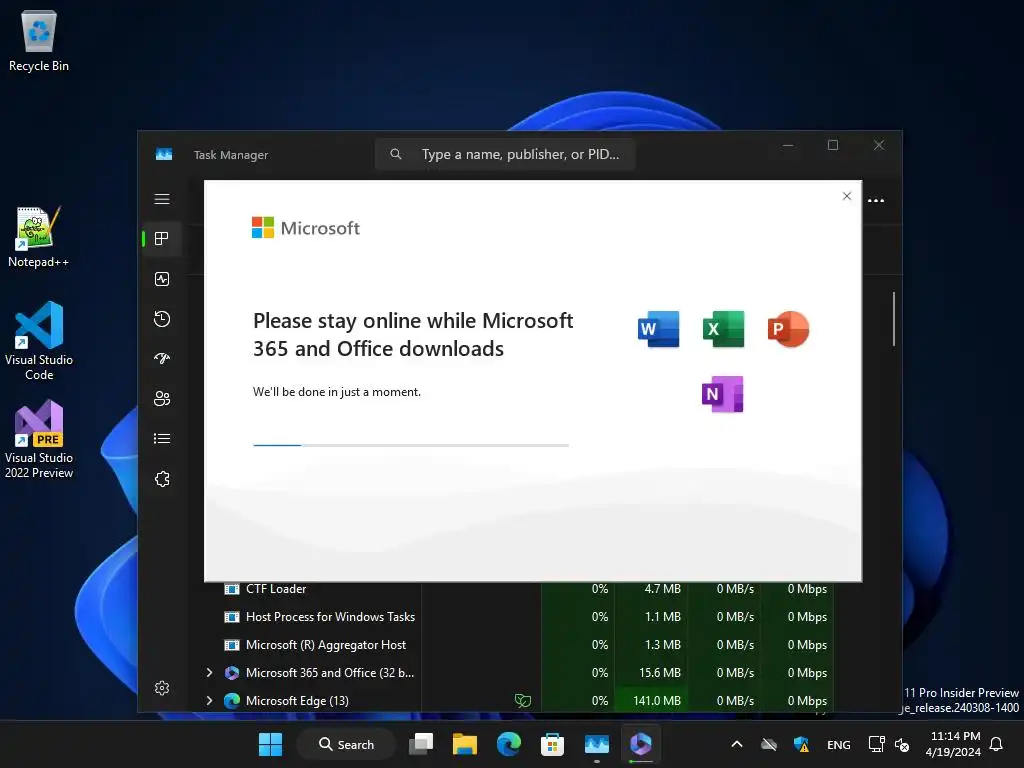Screen dimensions: 1024x768
Task: Open the clock showing 11:14 PM
Action: [x=953, y=744]
